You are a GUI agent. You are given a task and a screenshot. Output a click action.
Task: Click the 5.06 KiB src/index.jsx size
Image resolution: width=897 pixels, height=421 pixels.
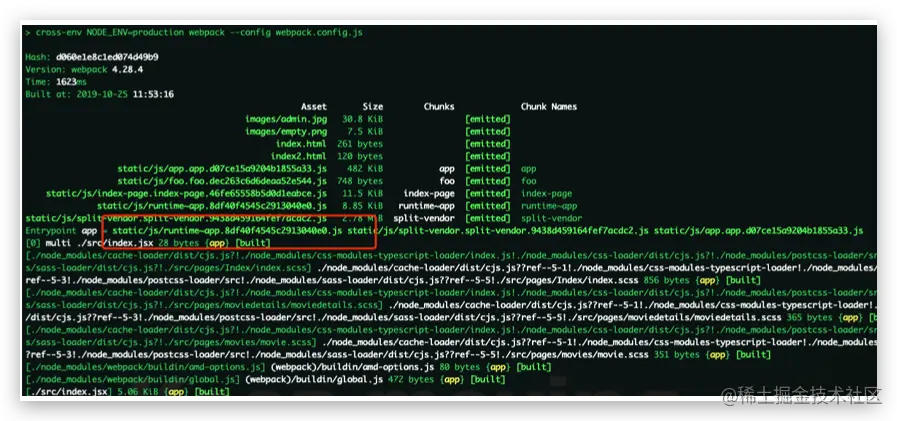coord(140,392)
